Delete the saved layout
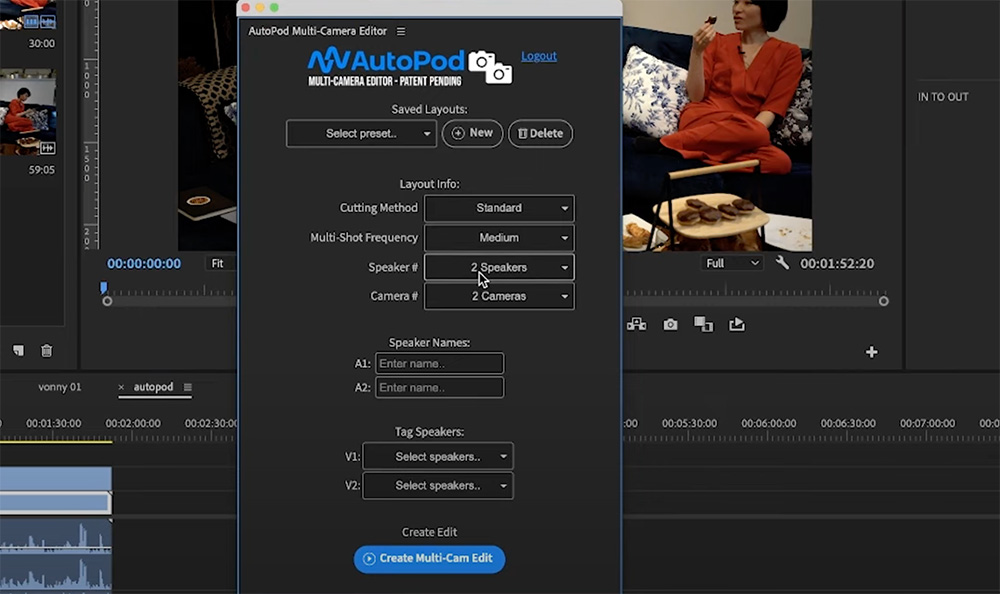The height and width of the screenshot is (594, 1000). pos(540,133)
